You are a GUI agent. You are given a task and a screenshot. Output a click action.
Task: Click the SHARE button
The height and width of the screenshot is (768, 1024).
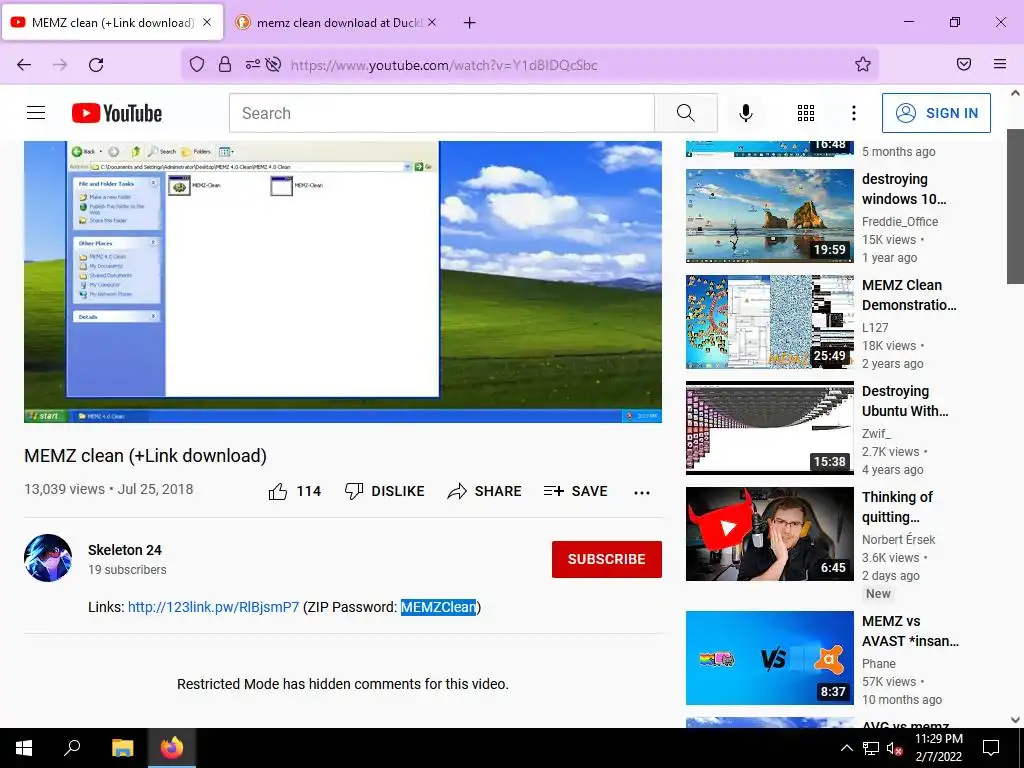(485, 491)
